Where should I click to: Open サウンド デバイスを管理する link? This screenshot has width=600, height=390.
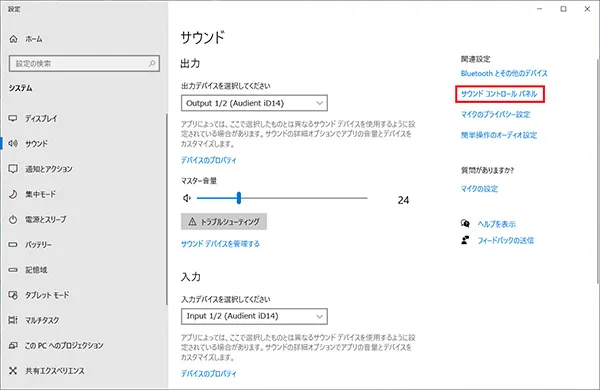[x=220, y=243]
